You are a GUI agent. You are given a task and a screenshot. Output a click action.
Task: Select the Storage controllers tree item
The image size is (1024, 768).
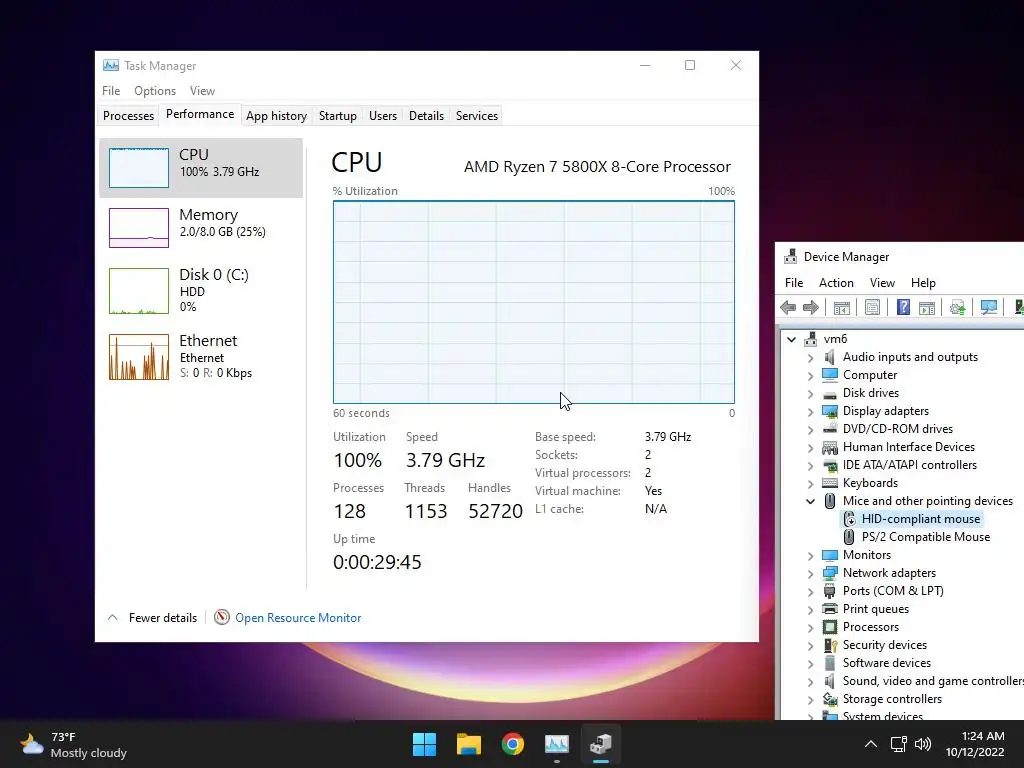click(892, 699)
